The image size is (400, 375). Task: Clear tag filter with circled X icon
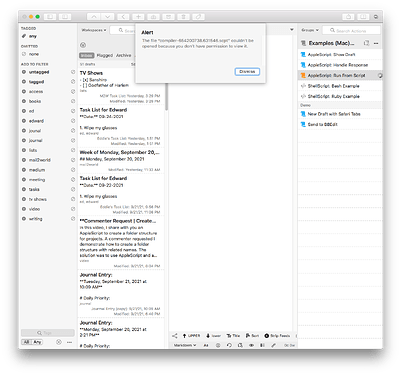[59, 342]
